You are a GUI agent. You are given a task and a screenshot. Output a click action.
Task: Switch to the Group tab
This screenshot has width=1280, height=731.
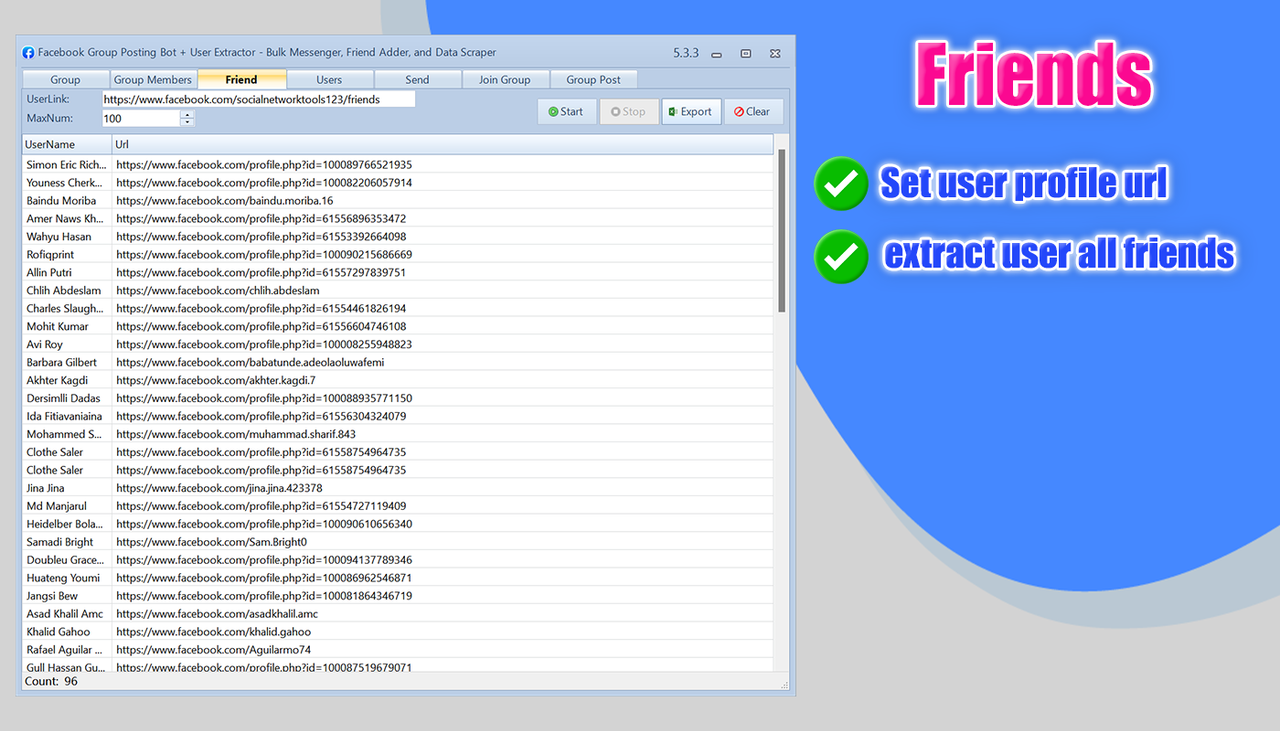66,80
